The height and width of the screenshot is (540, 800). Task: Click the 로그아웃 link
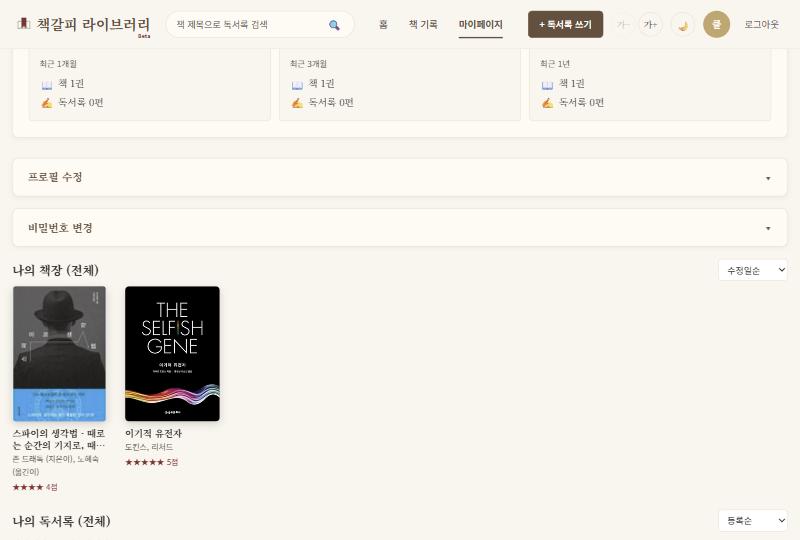(x=761, y=24)
